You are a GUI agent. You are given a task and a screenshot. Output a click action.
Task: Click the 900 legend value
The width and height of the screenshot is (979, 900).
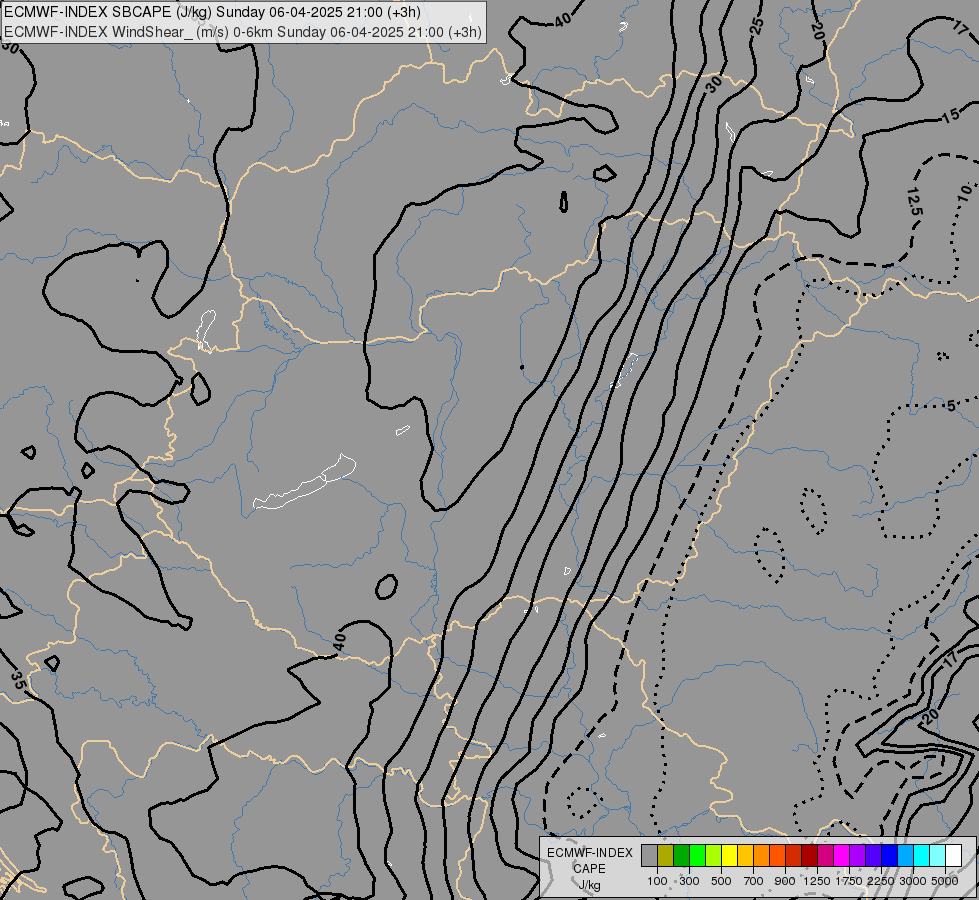pyautogui.click(x=785, y=881)
